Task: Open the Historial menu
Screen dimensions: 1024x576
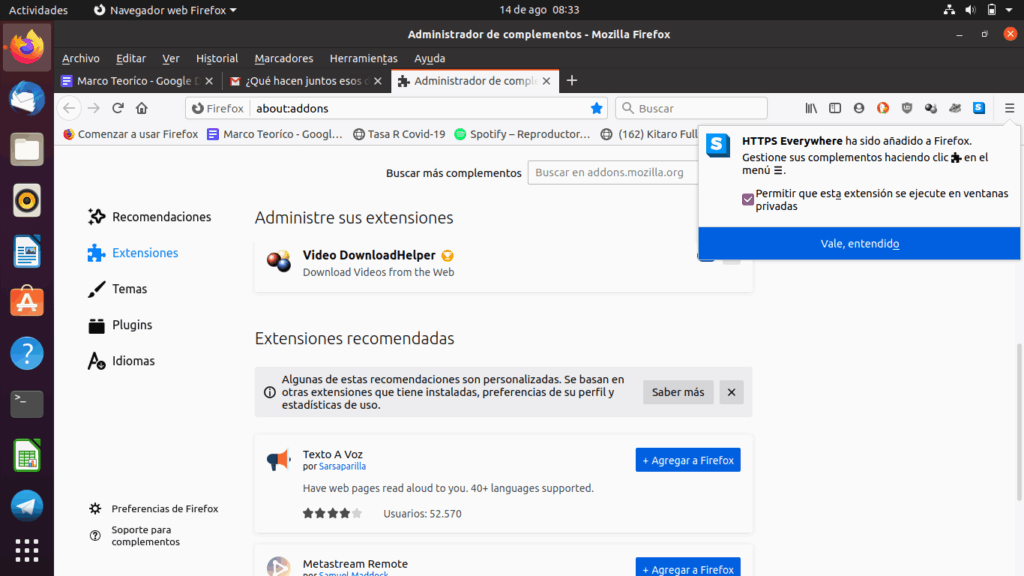Action: (217, 58)
